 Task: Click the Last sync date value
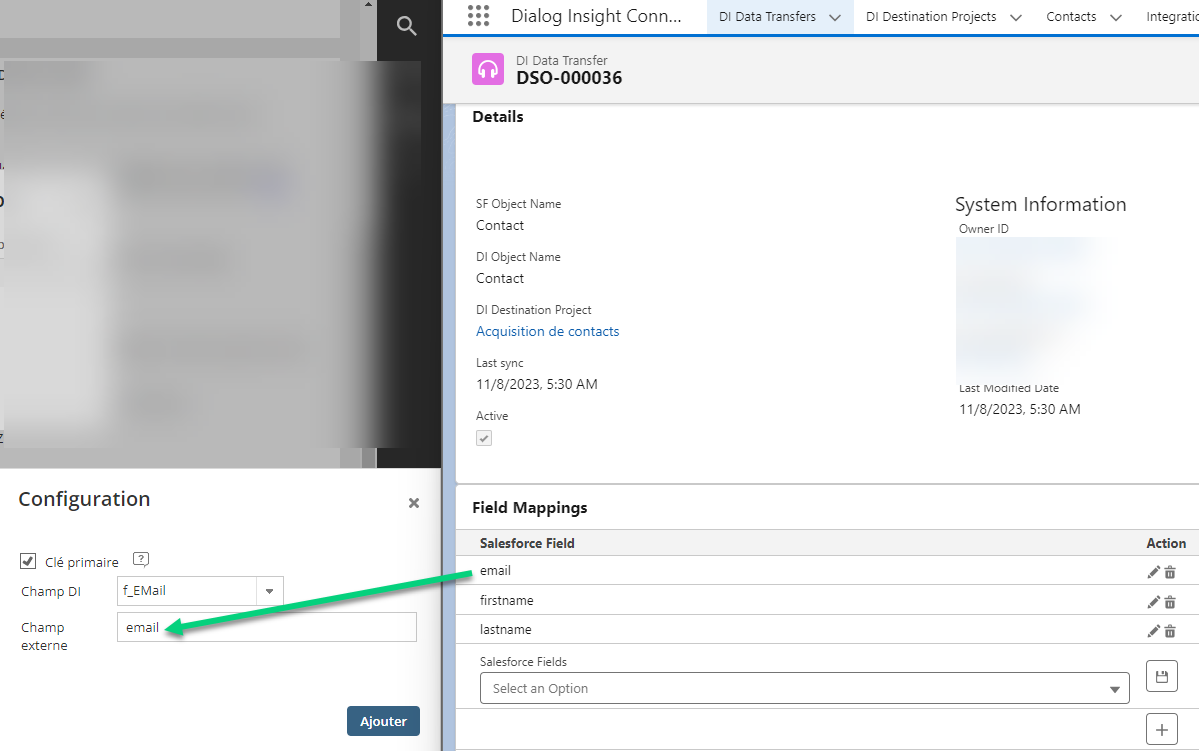tap(537, 385)
